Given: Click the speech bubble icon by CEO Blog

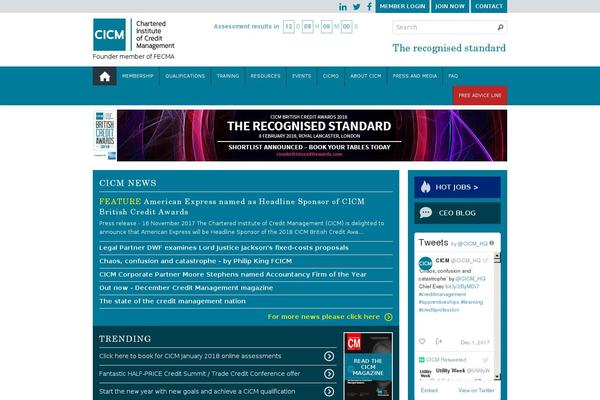Looking at the screenshot, I should [x=426, y=212].
